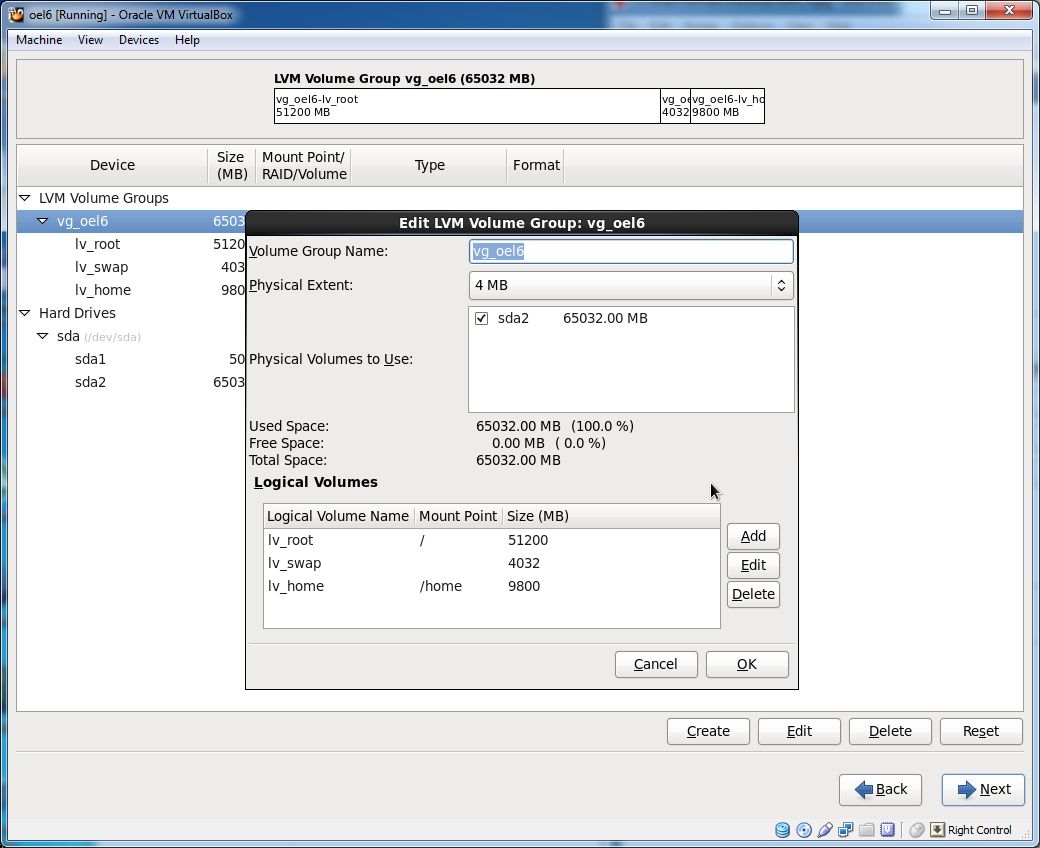The height and width of the screenshot is (848, 1040).
Task: Click the Device column header
Action: [x=112, y=165]
